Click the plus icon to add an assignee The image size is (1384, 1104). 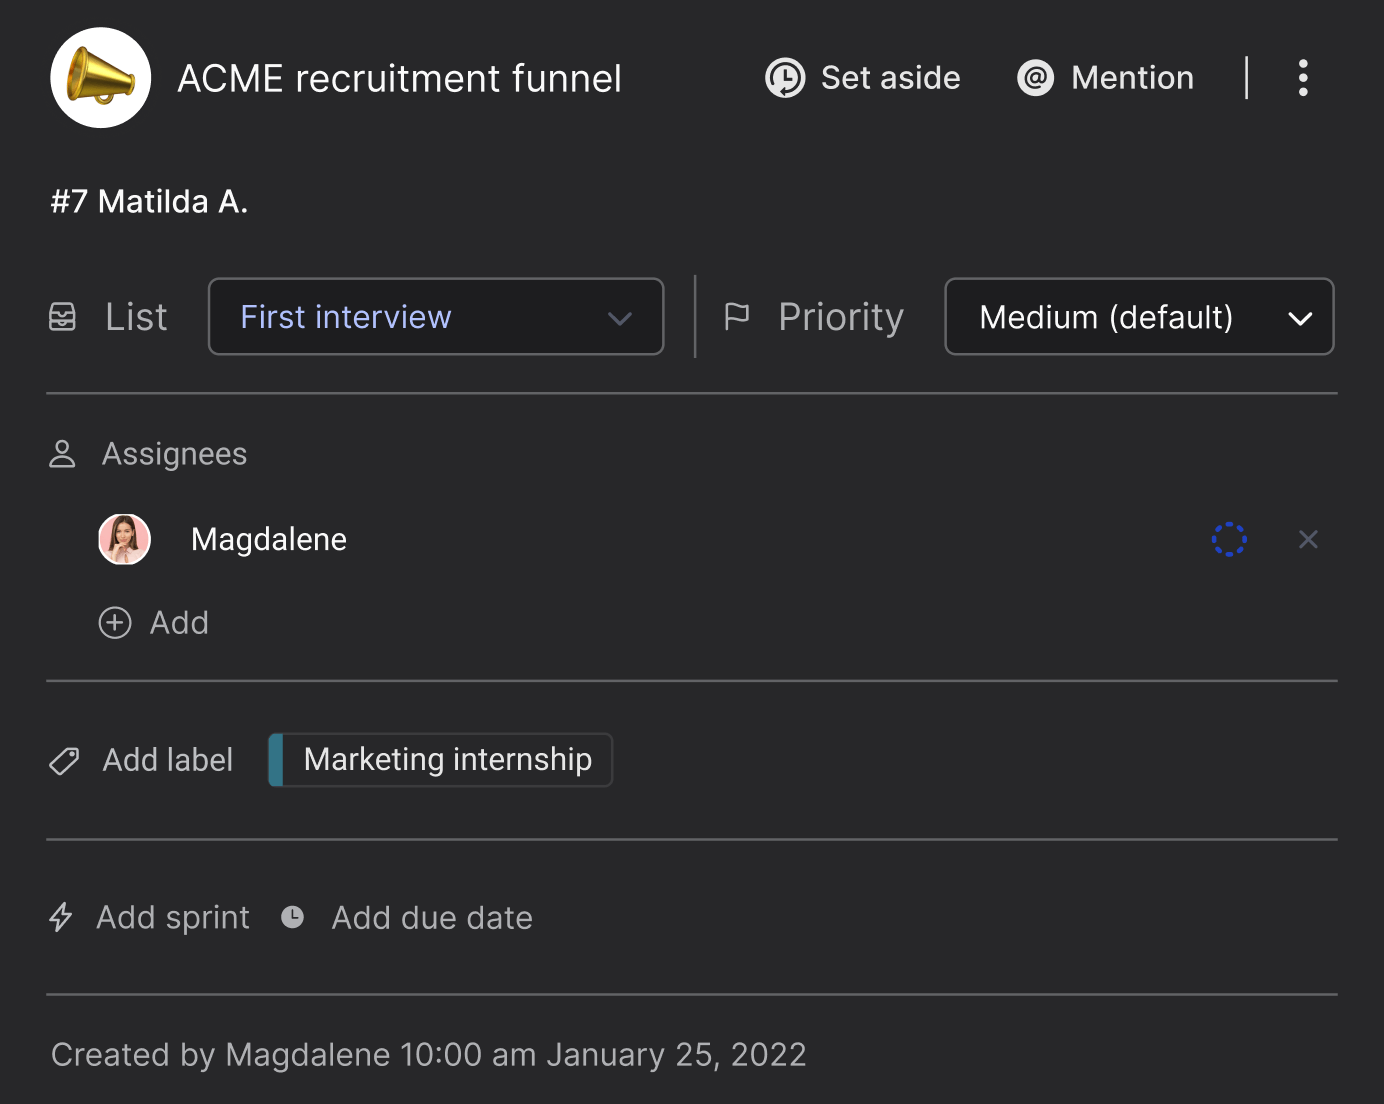coord(114,622)
